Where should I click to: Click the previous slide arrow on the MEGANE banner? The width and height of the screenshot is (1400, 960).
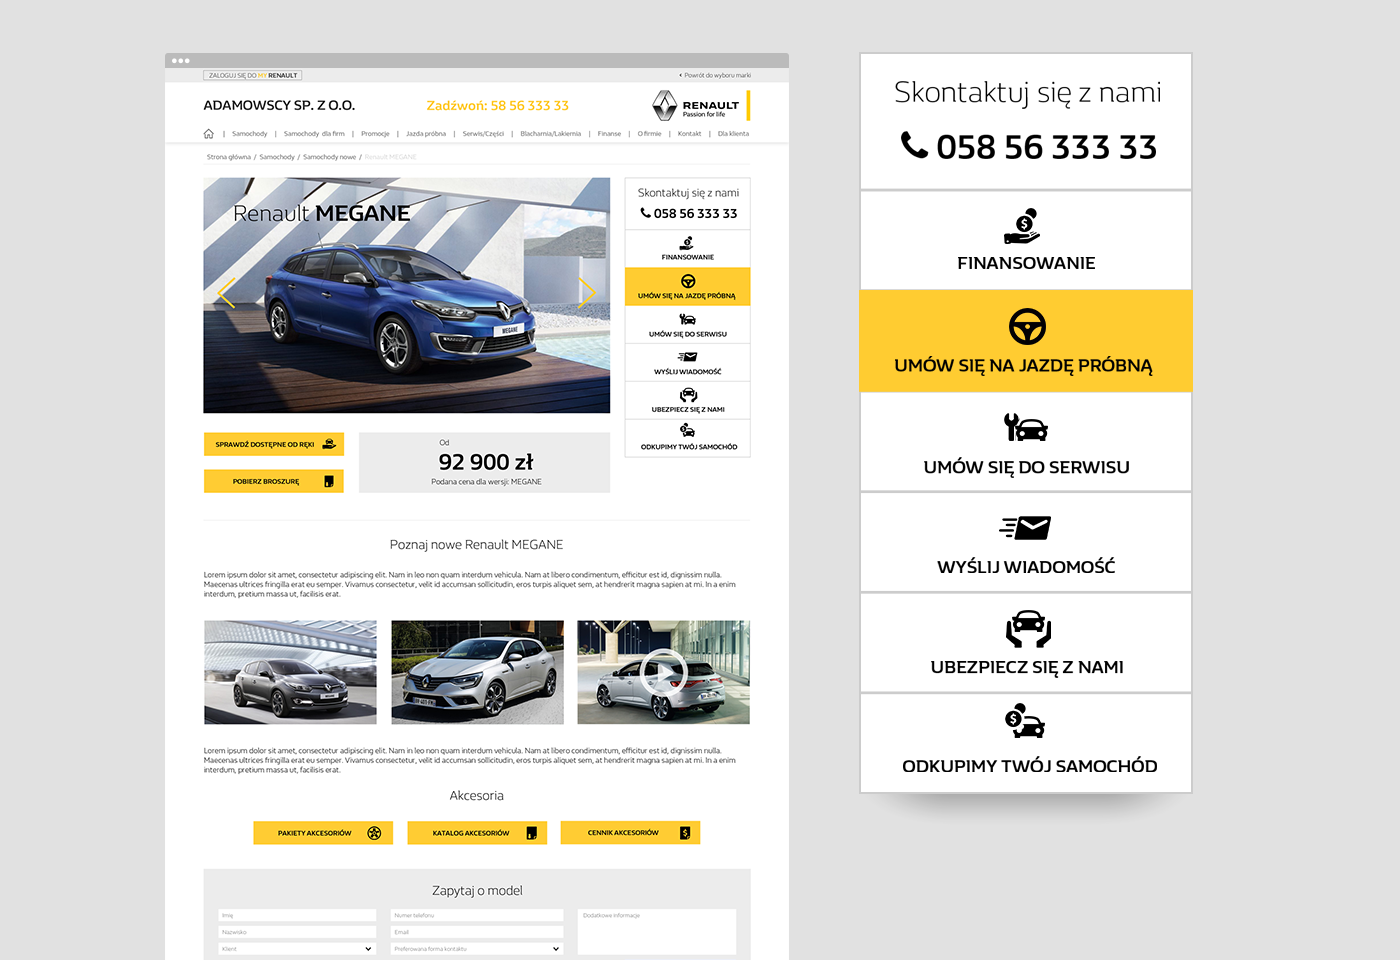226,292
